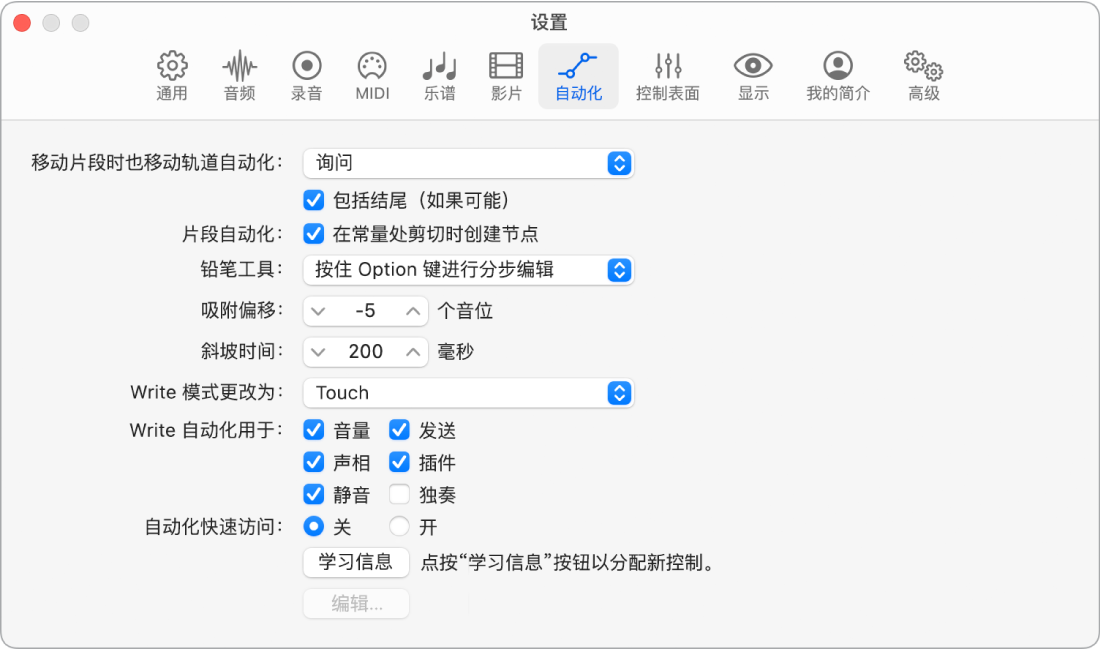Screen dimensions: 1101x649
Task: Click the dimmed 编辑... button
Action: (356, 603)
